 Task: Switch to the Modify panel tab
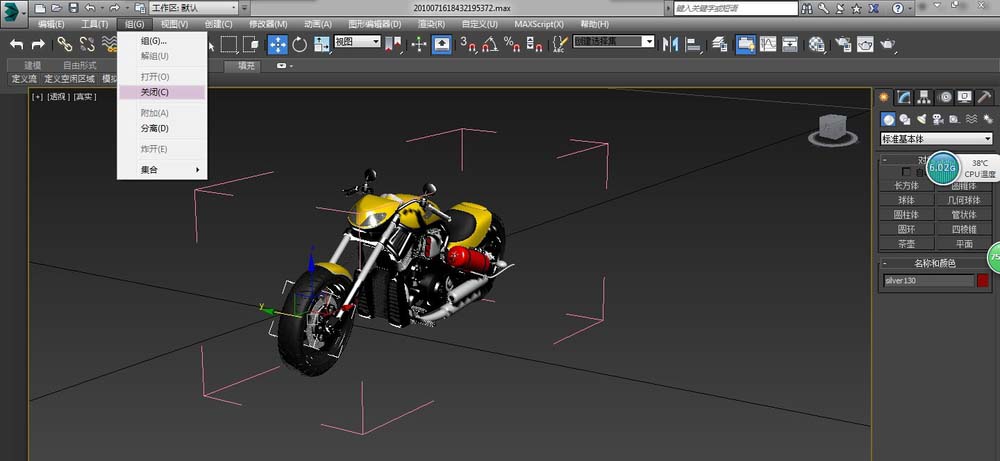click(904, 97)
